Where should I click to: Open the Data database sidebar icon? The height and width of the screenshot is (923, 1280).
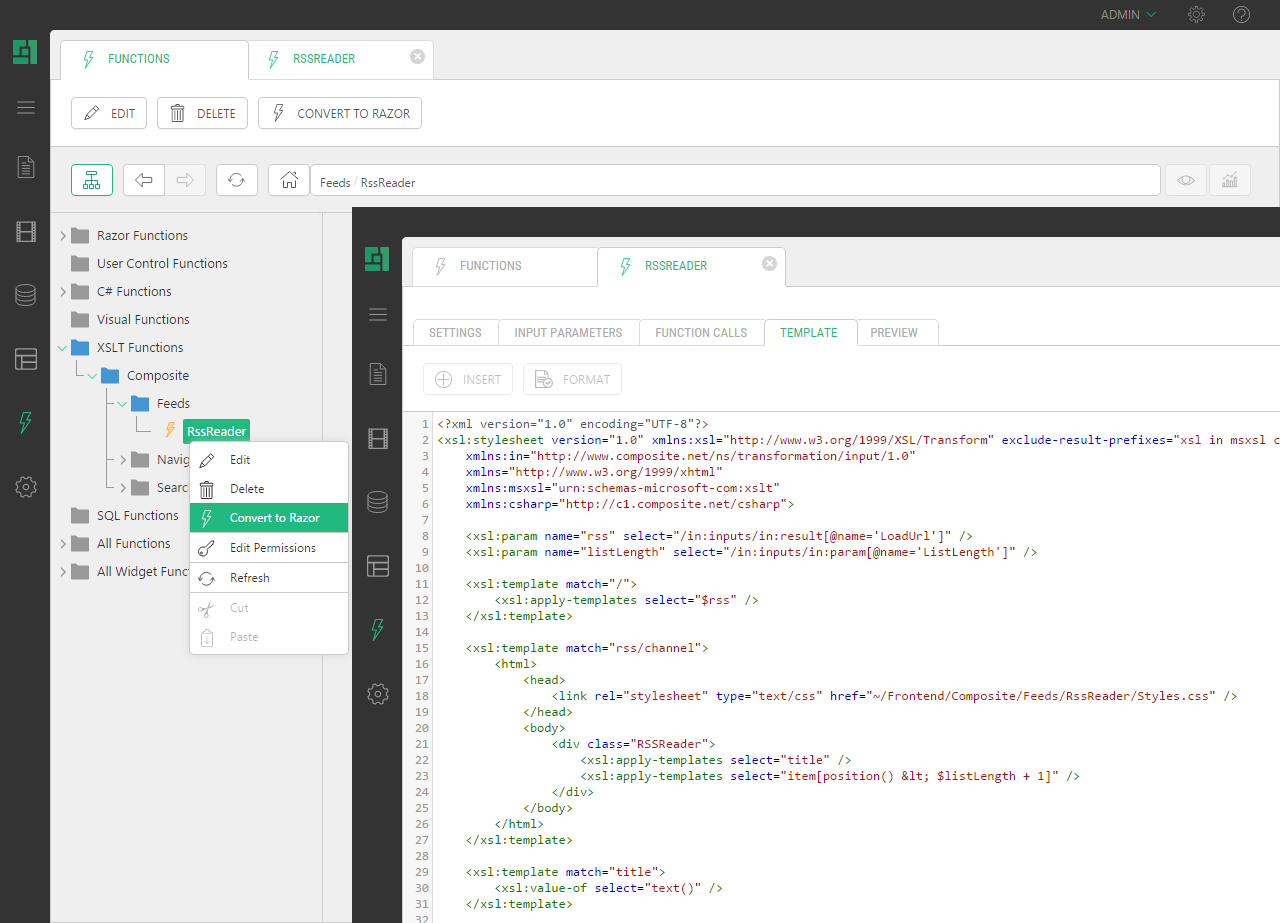(x=26, y=295)
